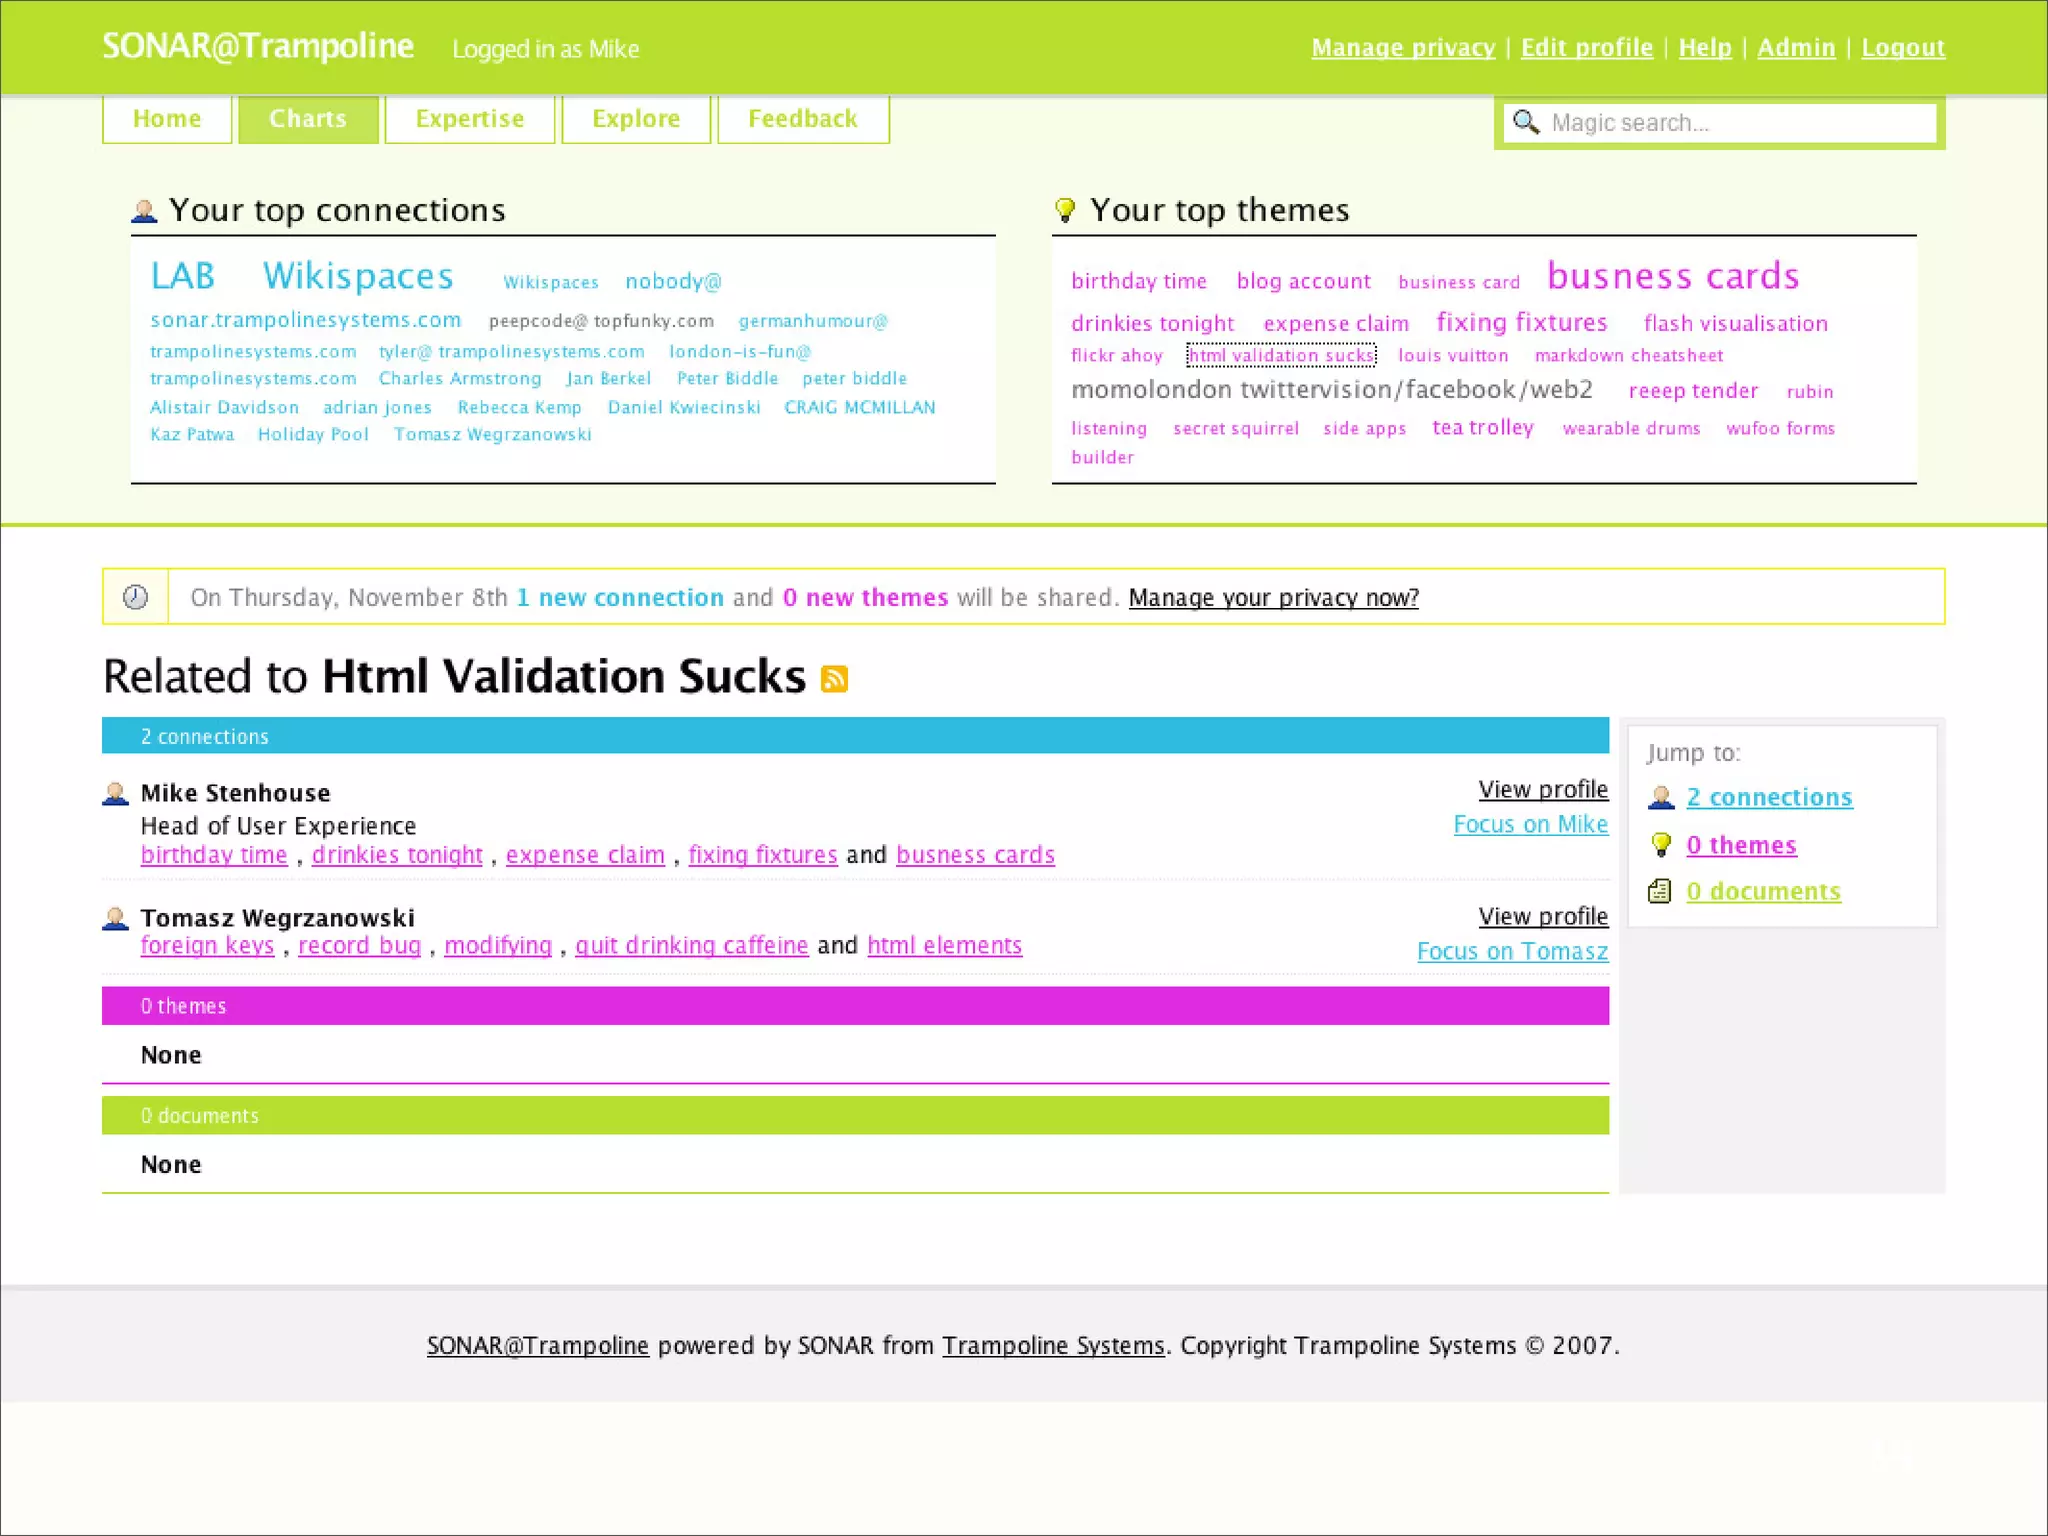Go to the Explore tab
2048x1536 pixels.
[636, 119]
